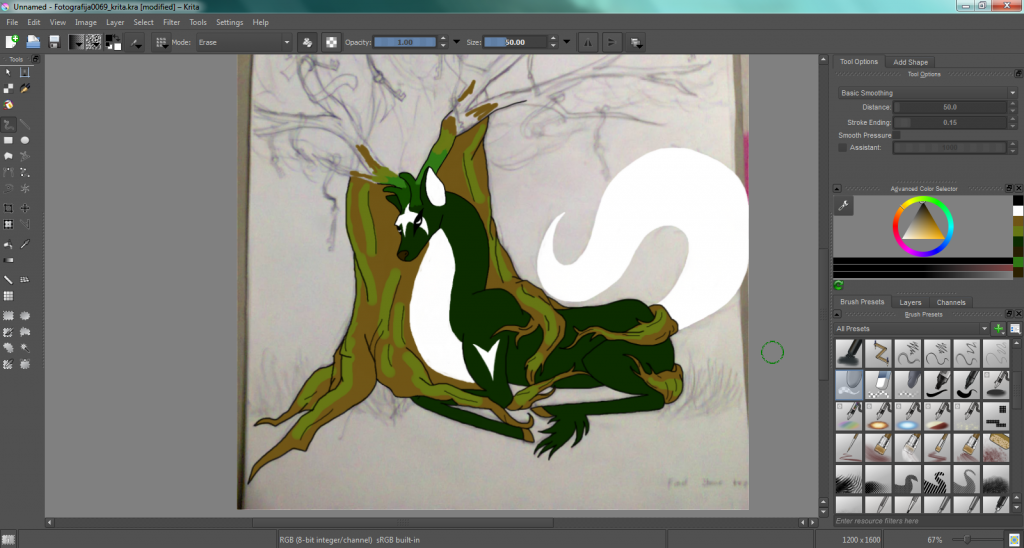Viewport: 1024px width, 548px height.
Task: Select the Rectangle shape tool
Action: coord(9,141)
